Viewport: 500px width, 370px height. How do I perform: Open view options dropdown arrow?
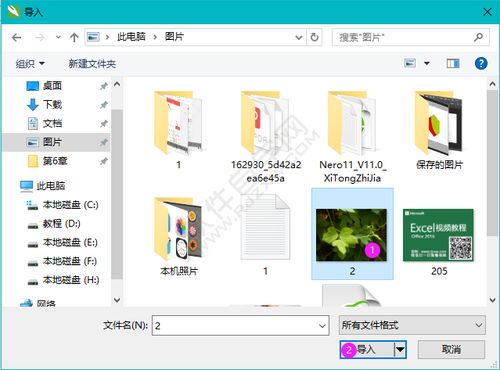(x=427, y=63)
